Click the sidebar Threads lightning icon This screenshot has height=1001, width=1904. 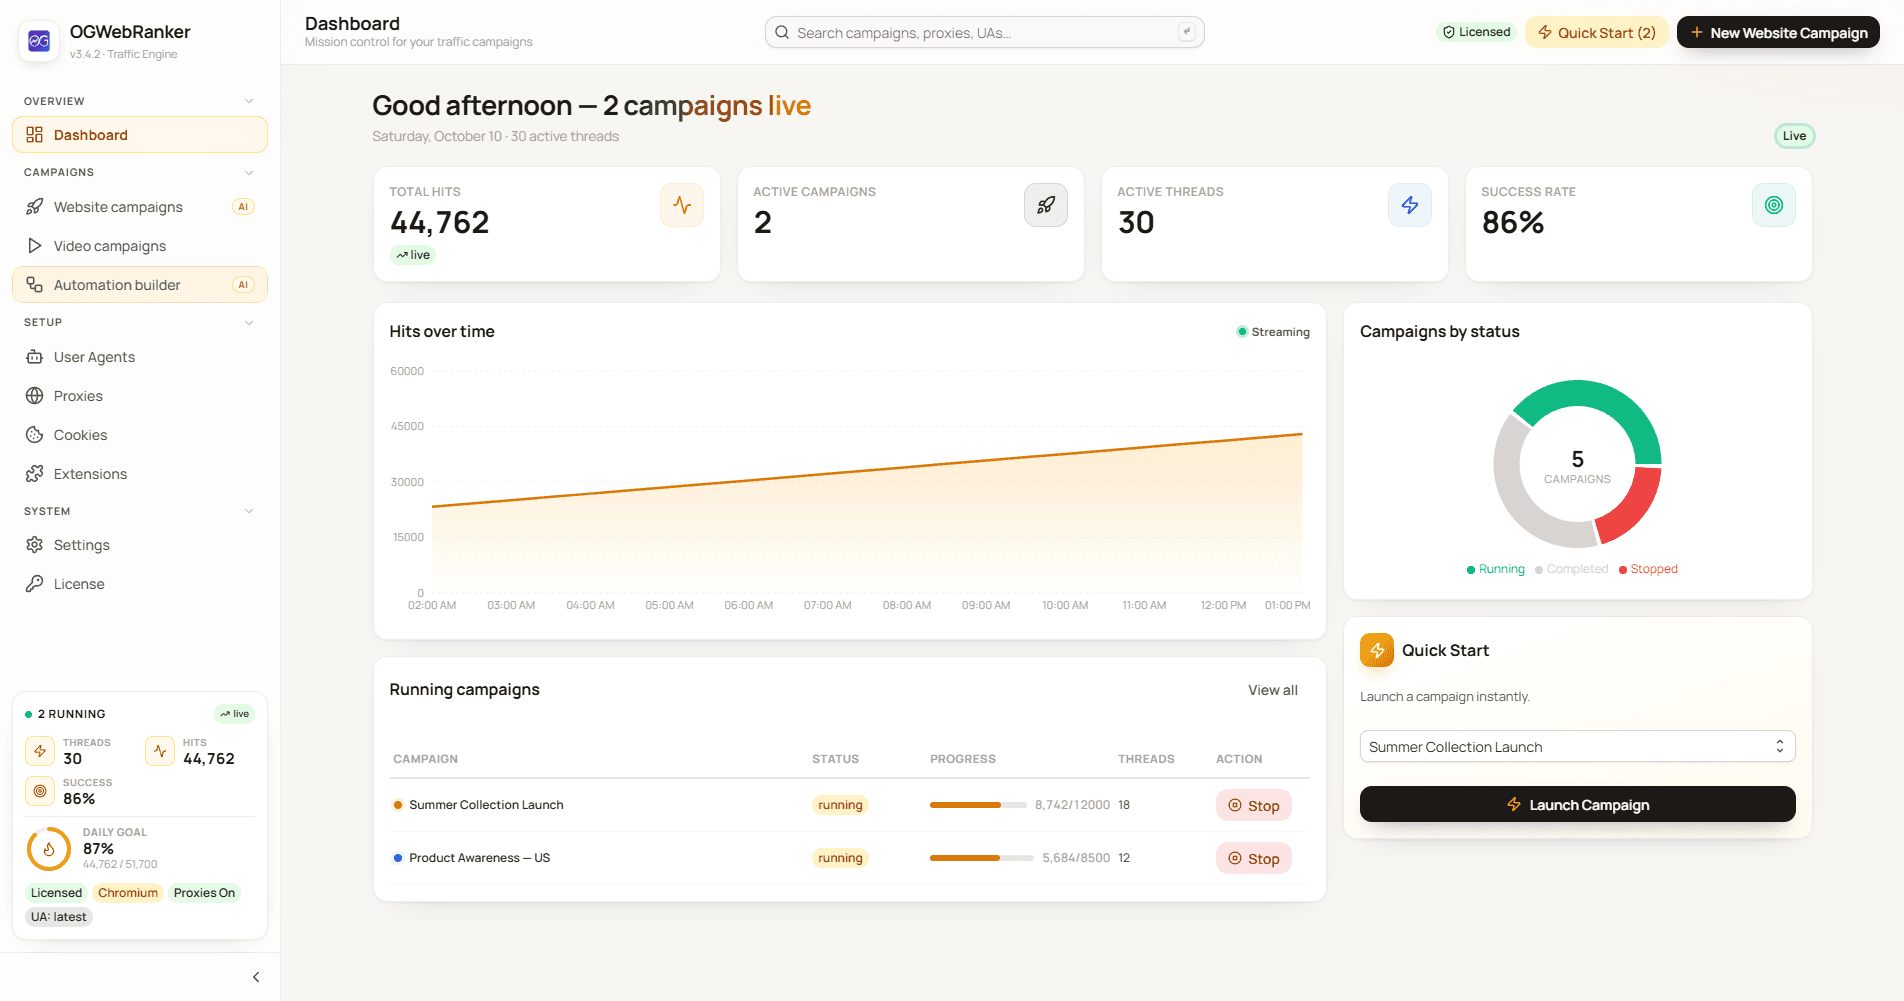[x=40, y=751]
